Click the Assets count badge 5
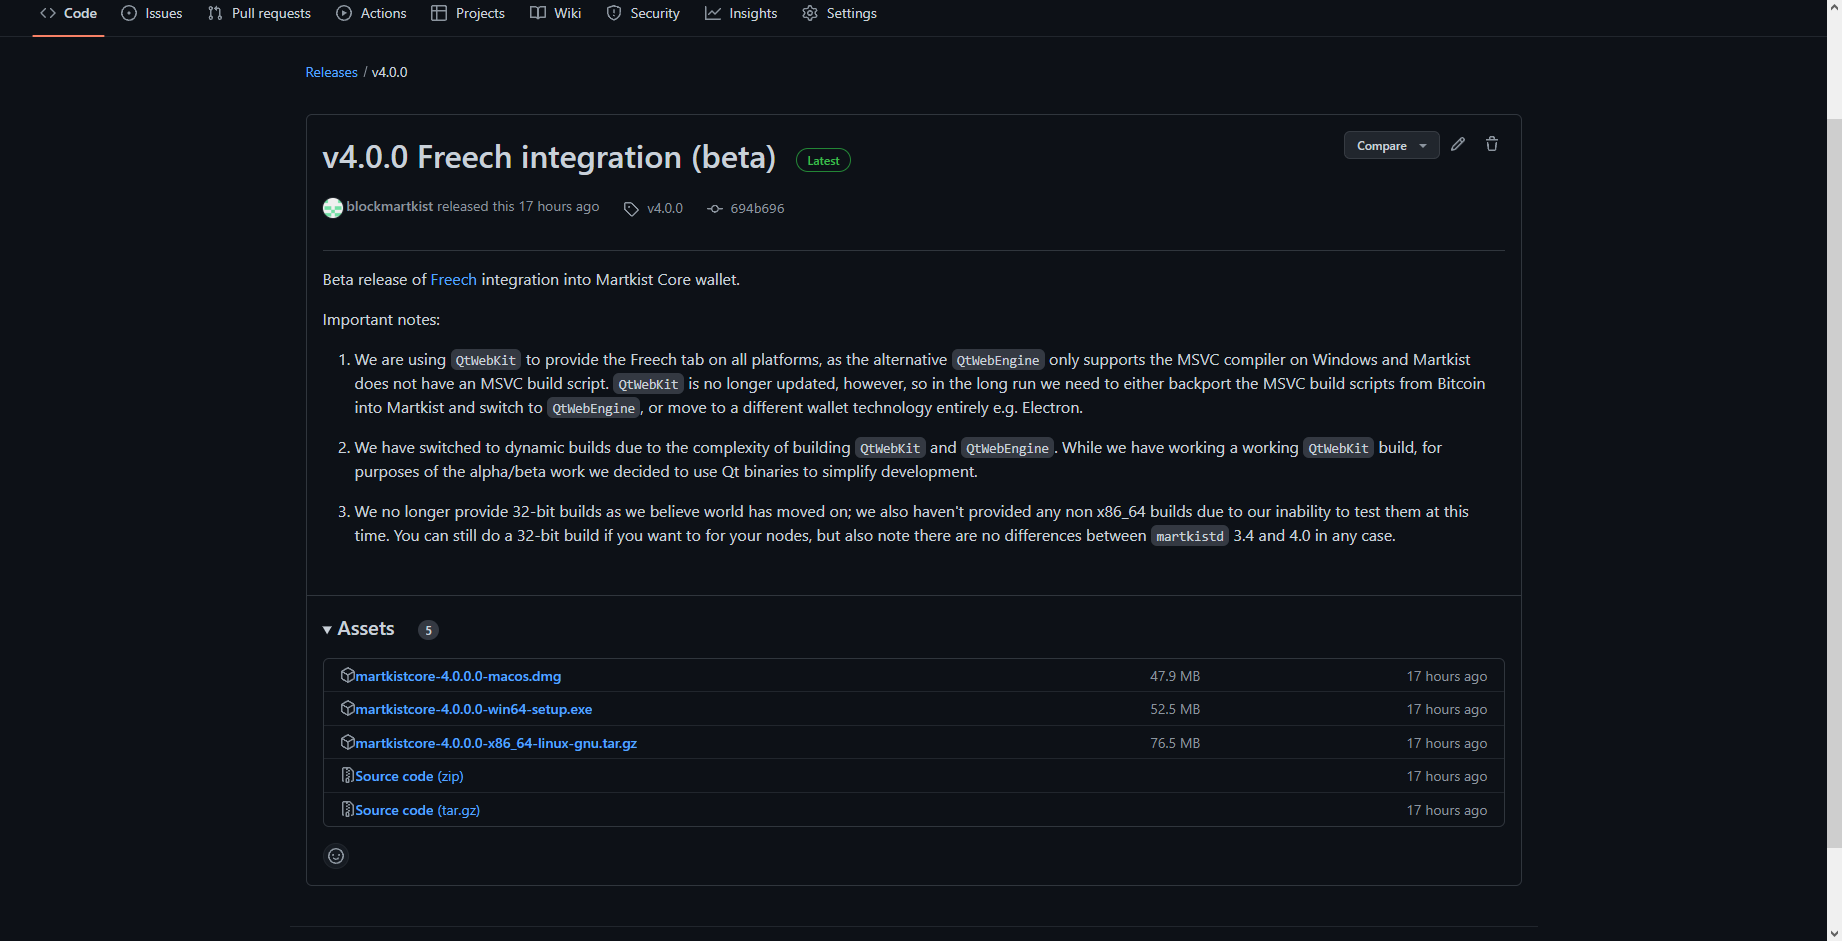The height and width of the screenshot is (941, 1842). click(x=428, y=630)
